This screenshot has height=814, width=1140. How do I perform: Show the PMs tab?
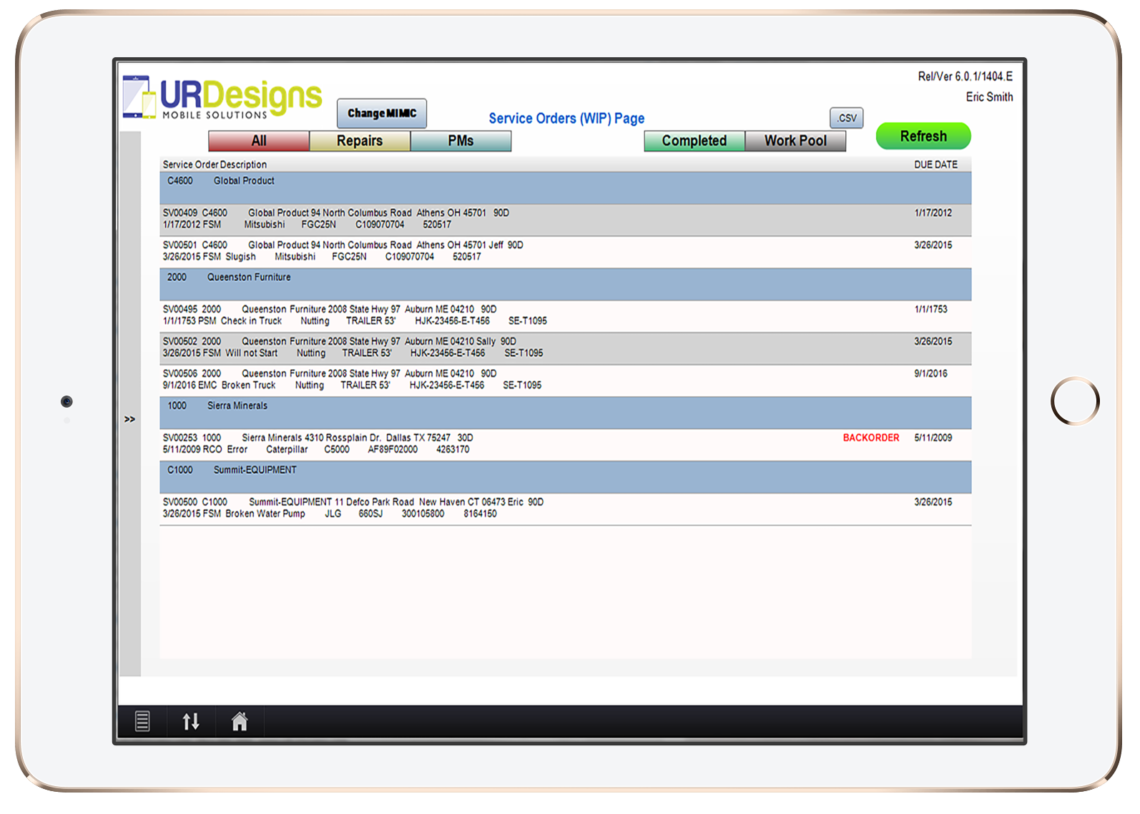(461, 141)
